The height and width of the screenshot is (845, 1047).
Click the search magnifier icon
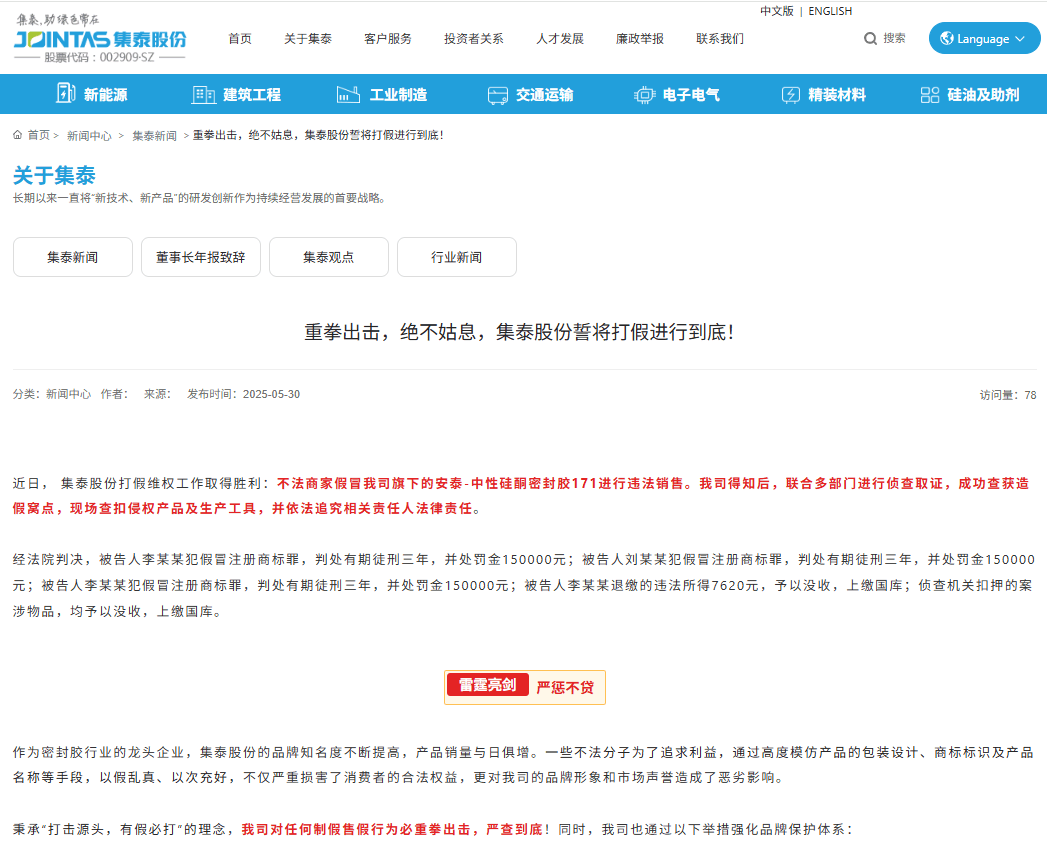click(x=870, y=38)
